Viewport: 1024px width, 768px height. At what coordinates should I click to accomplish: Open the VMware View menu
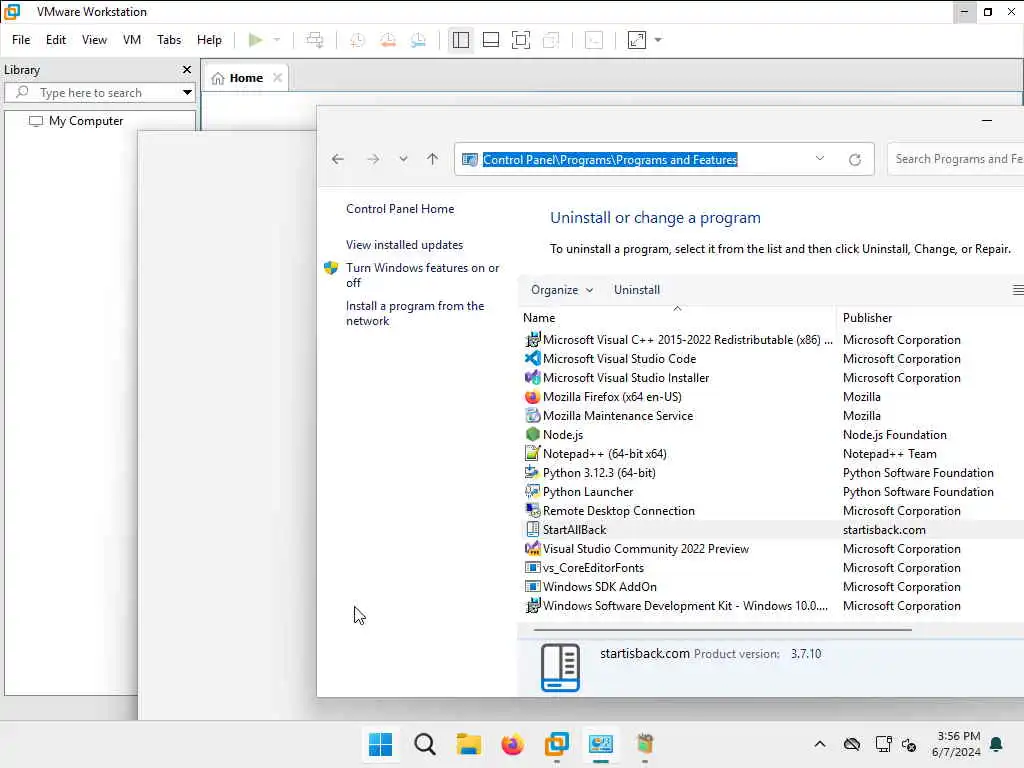click(94, 40)
